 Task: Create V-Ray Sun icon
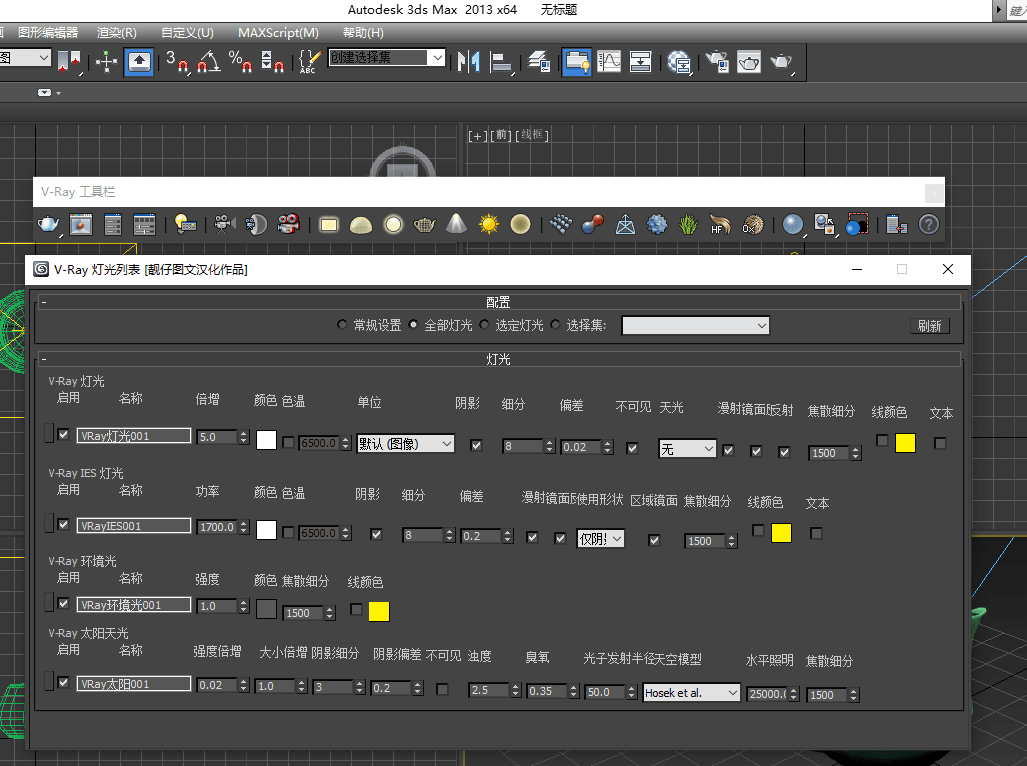489,225
